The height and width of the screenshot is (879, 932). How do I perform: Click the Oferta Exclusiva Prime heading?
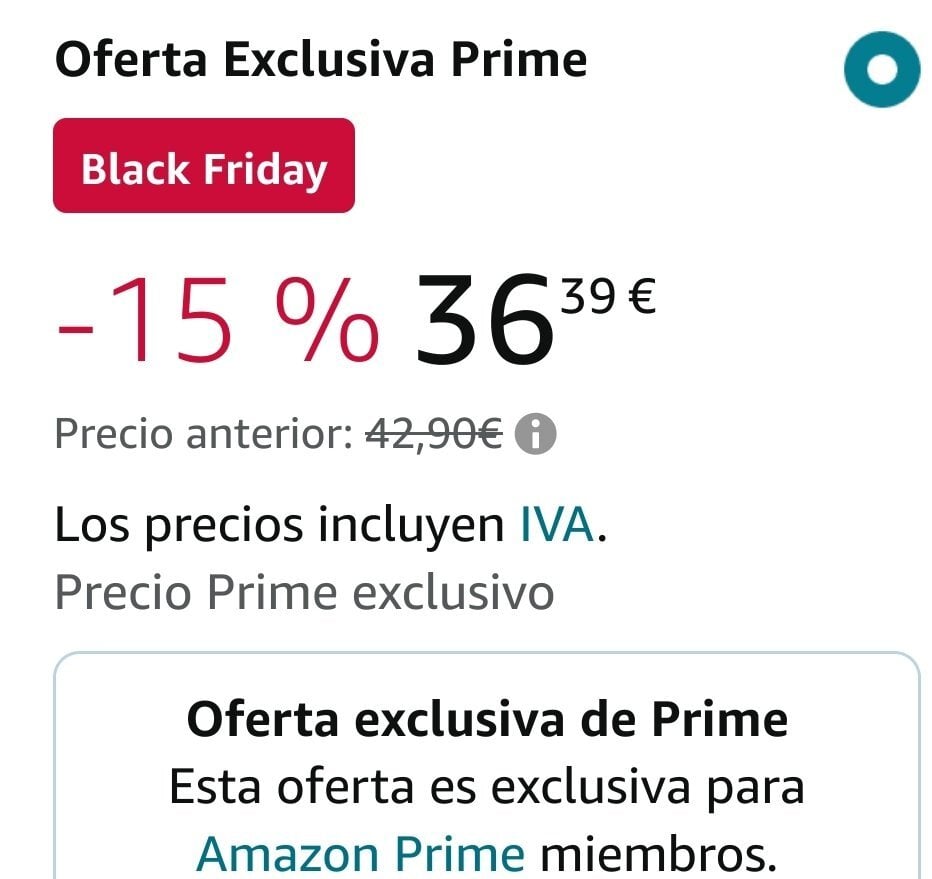320,61
